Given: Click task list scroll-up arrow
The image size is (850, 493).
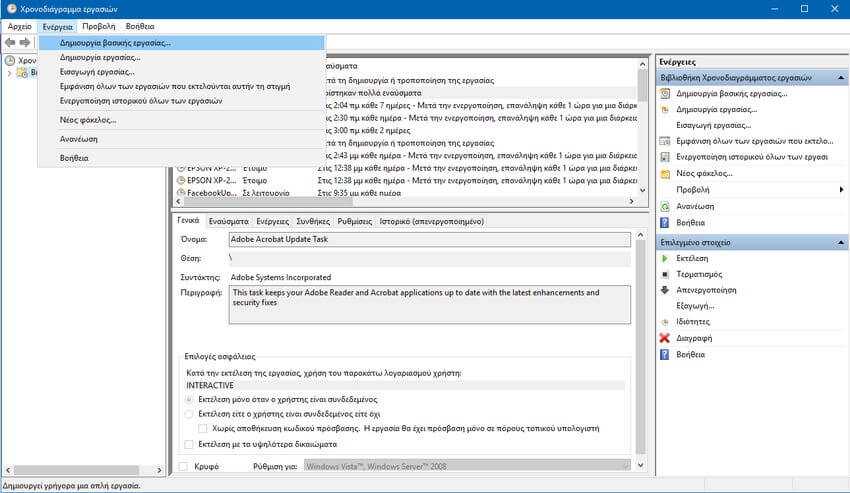Looking at the screenshot, I should (x=642, y=64).
